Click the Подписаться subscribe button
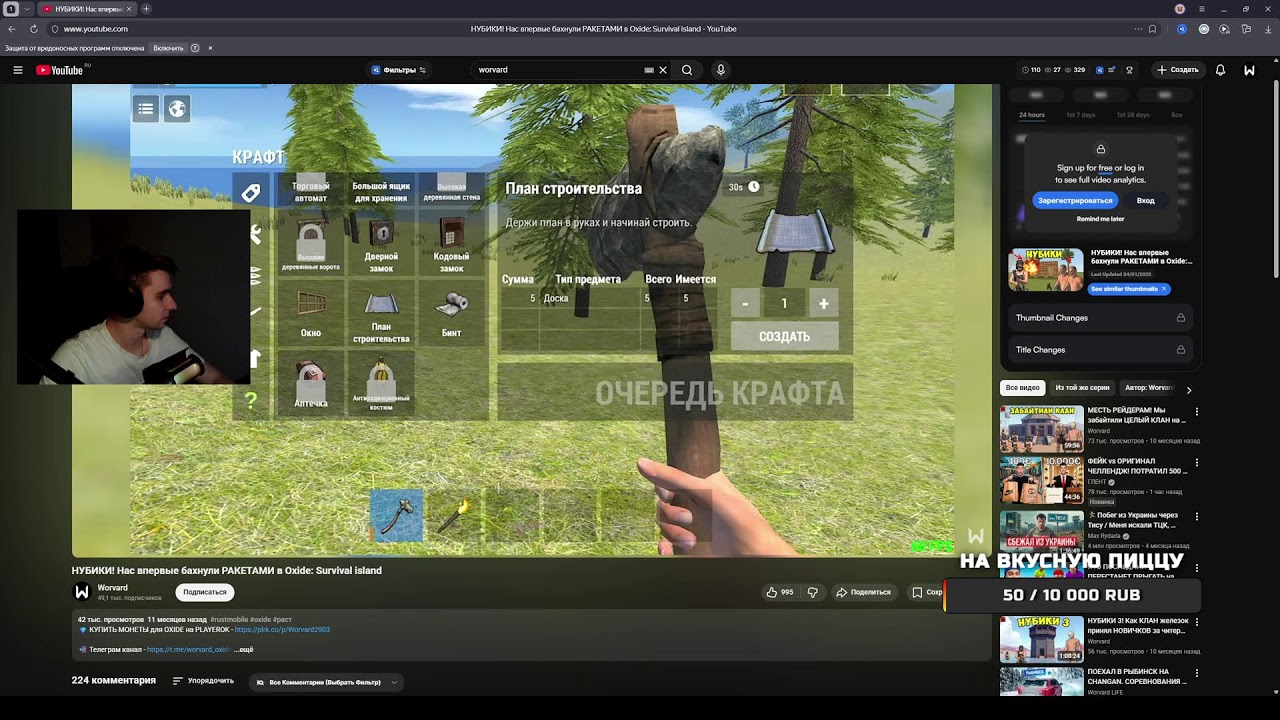The width and height of the screenshot is (1280, 720). coord(205,592)
